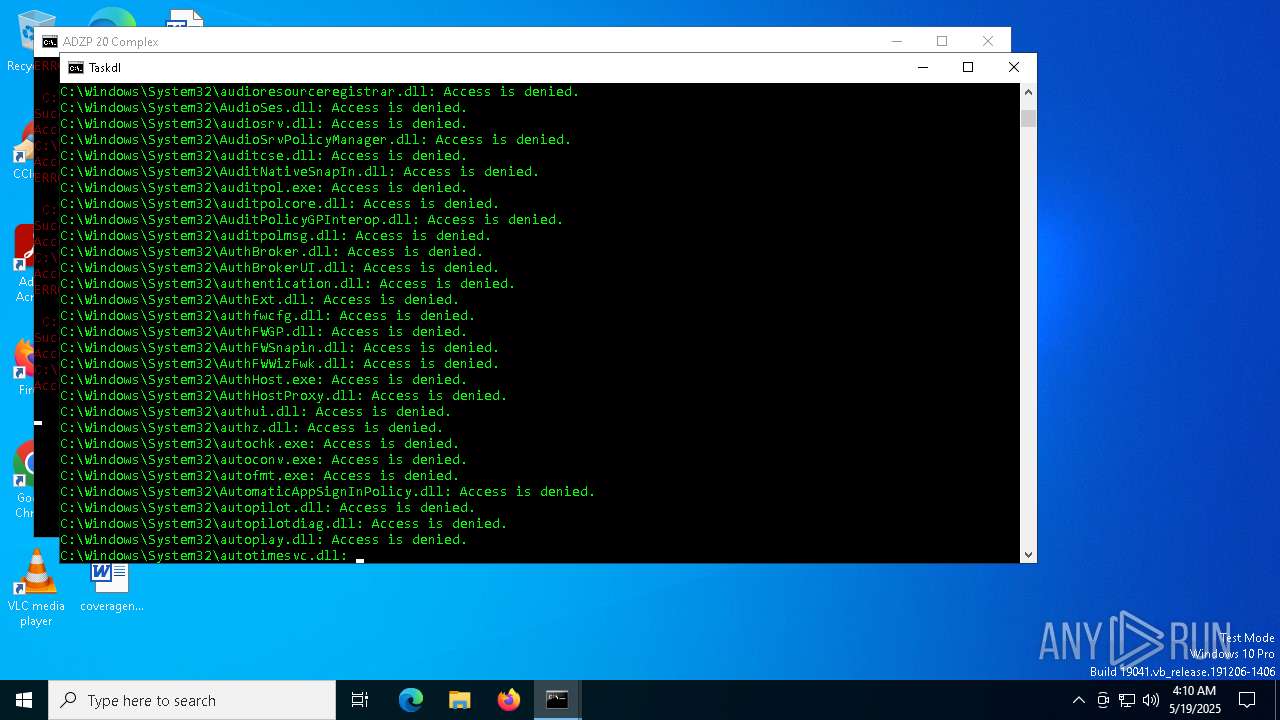Click the AuthHostProxy.dll line
Viewport: 1280px width, 720px height.
click(x=284, y=395)
